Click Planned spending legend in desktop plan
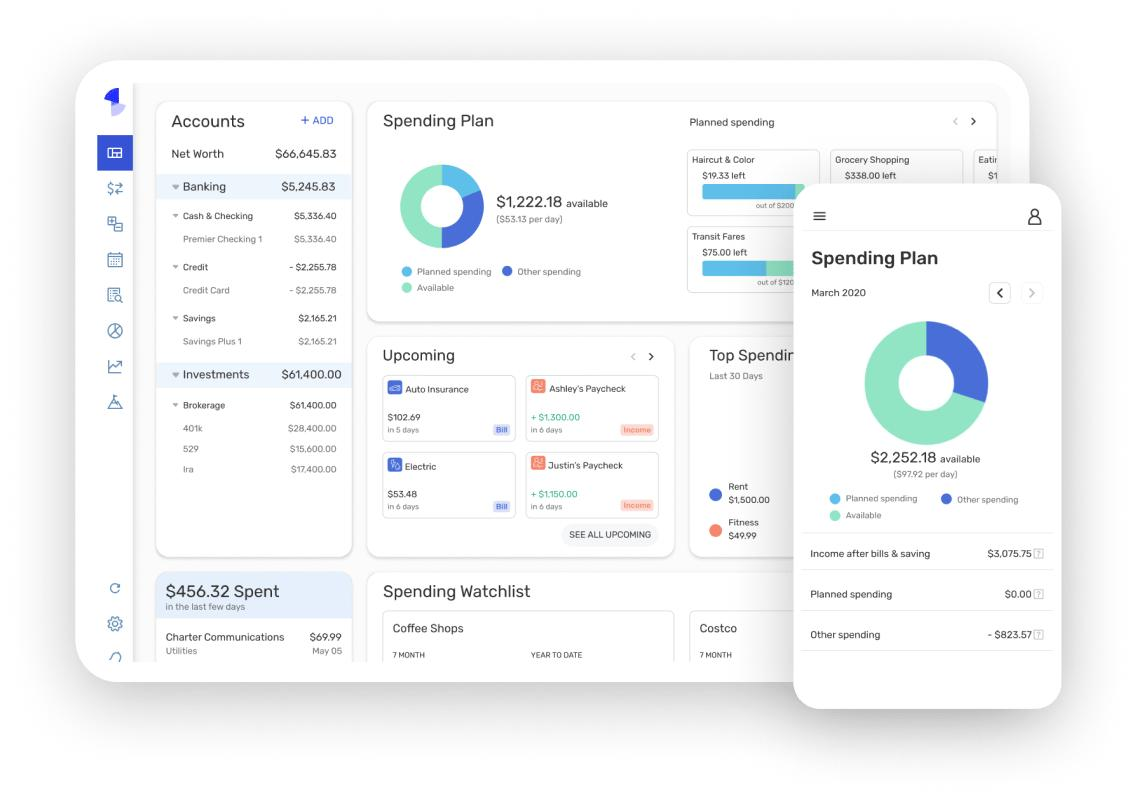 tap(447, 272)
